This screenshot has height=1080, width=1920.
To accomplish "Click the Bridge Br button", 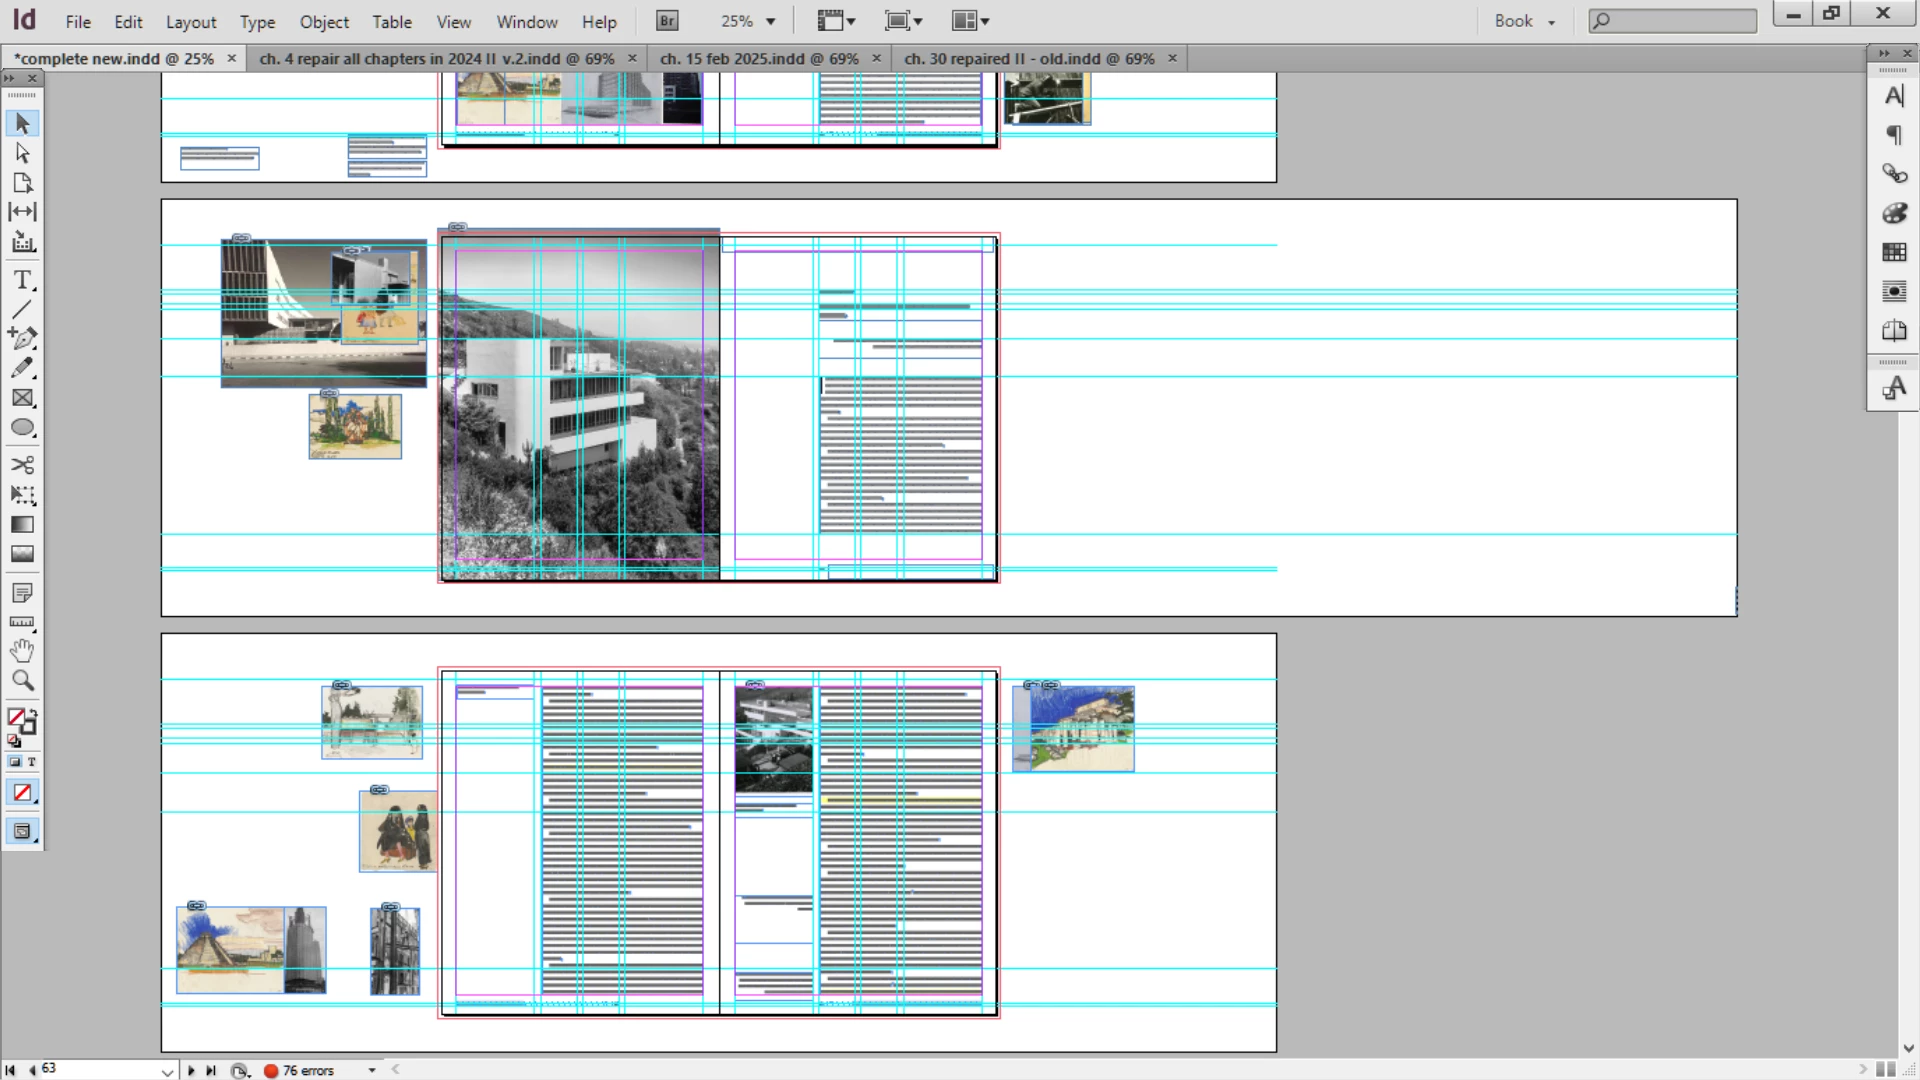I will 667,21.
